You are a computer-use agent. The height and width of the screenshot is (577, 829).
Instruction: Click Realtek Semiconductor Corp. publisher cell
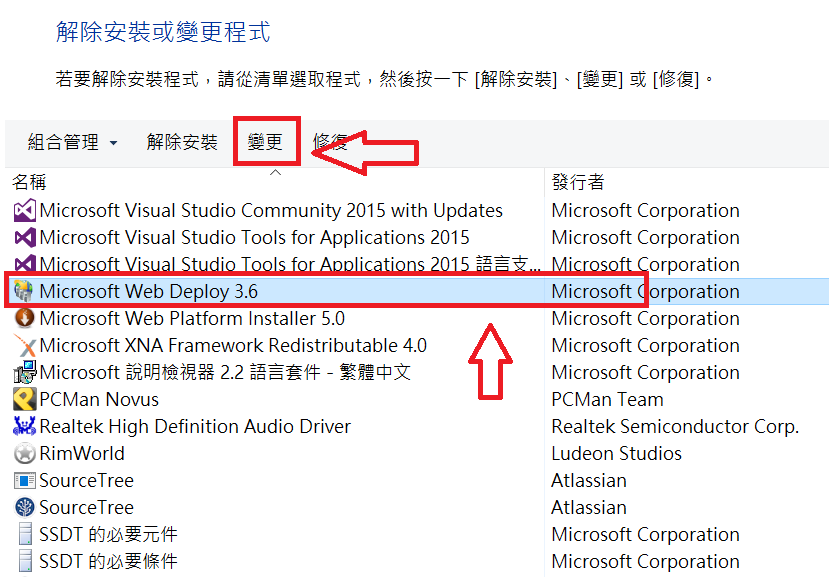click(x=675, y=426)
